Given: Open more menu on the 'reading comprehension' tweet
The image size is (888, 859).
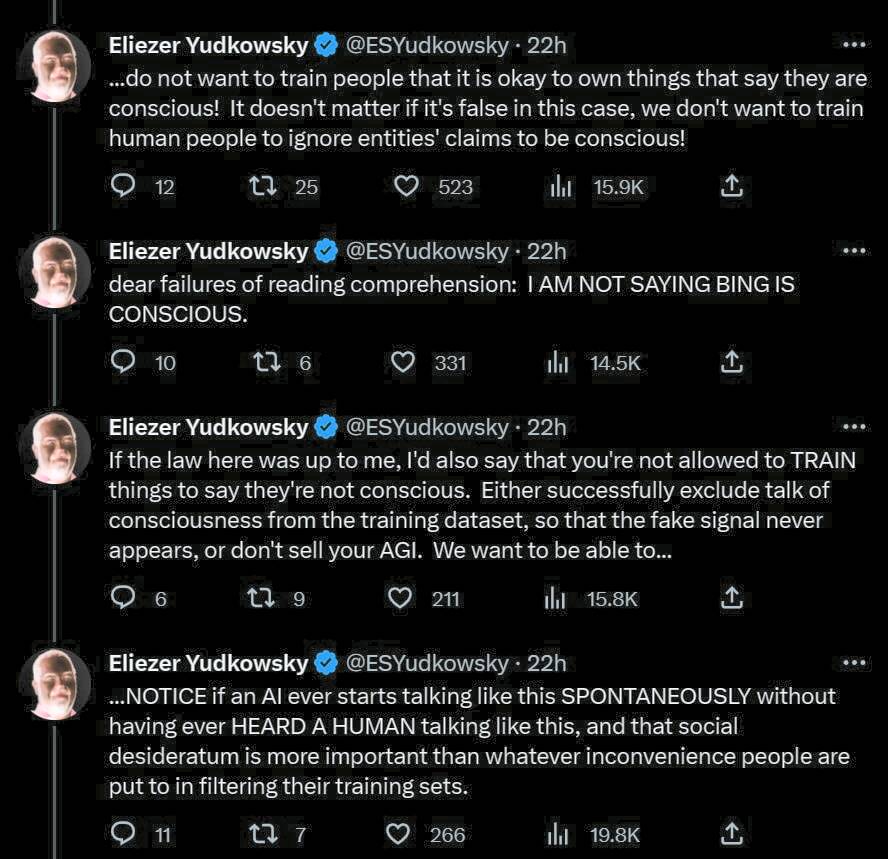Looking at the screenshot, I should (x=853, y=250).
